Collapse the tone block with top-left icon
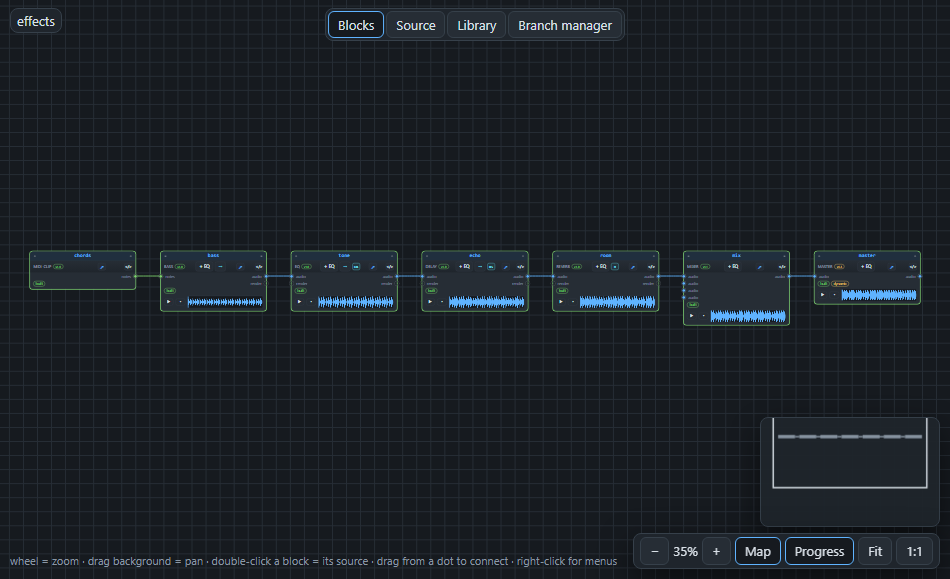 point(296,256)
